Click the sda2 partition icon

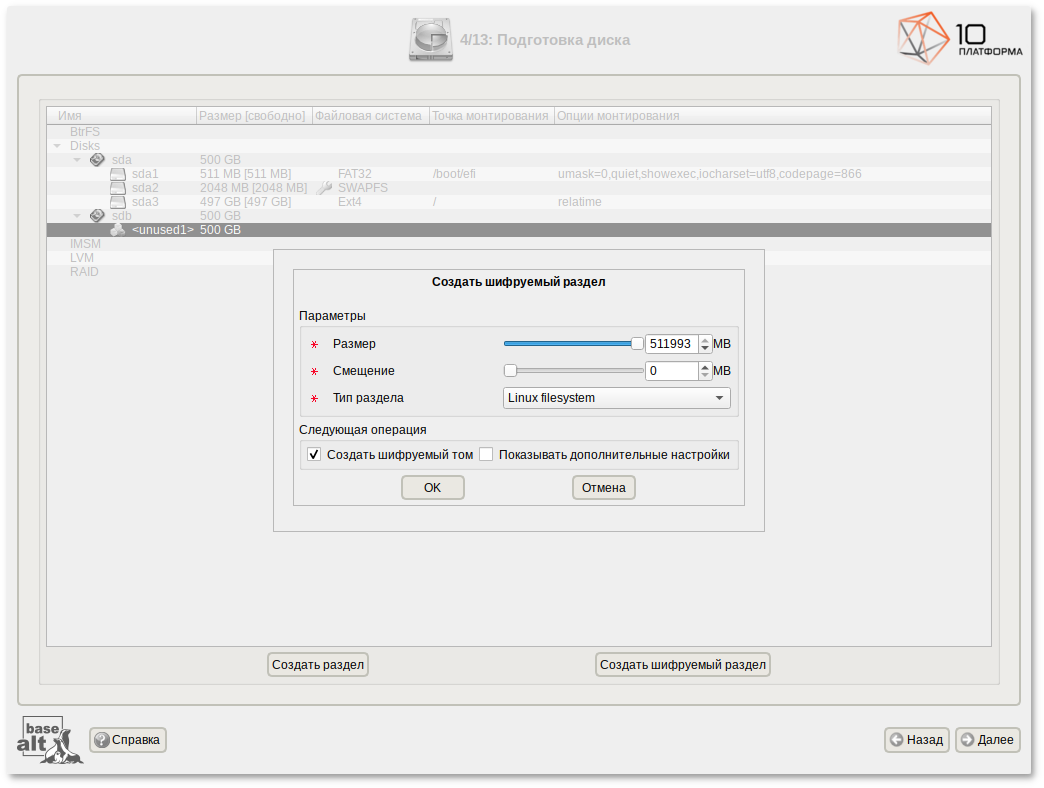click(x=118, y=188)
